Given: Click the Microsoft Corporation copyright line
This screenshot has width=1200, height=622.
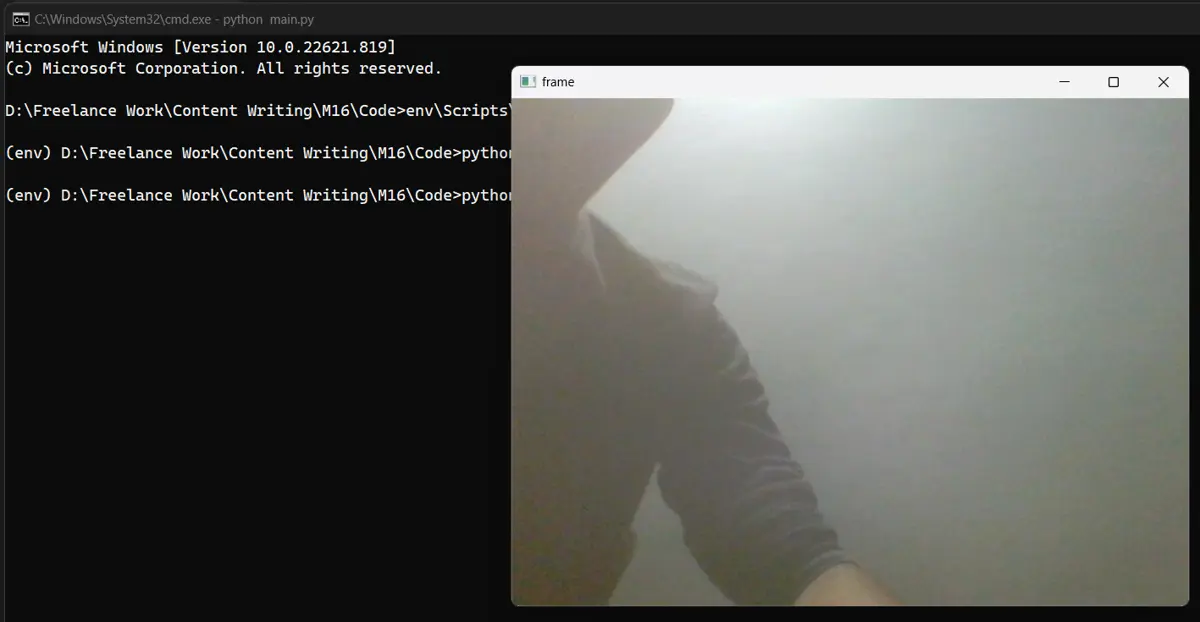Looking at the screenshot, I should coord(223,68).
